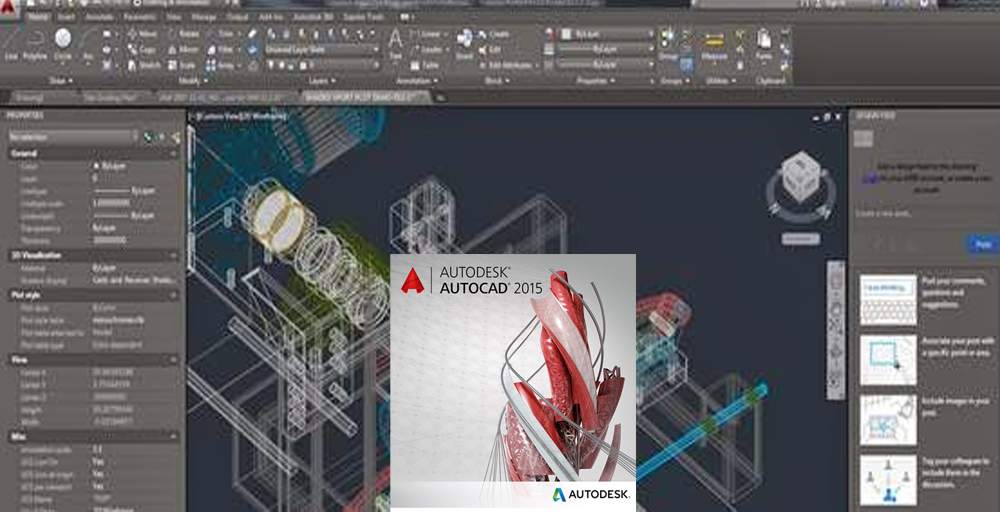Select the Move tool
This screenshot has height=512, width=1000.
pos(142,34)
